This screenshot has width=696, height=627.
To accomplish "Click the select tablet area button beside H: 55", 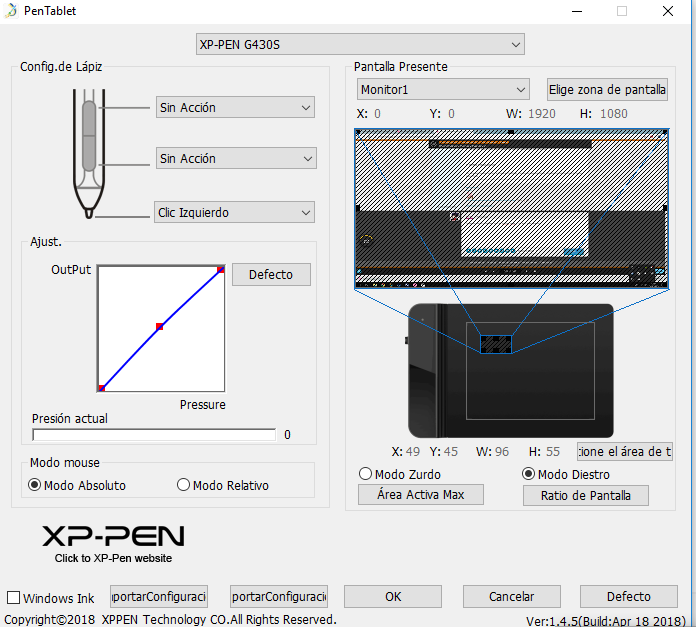I will [625, 452].
